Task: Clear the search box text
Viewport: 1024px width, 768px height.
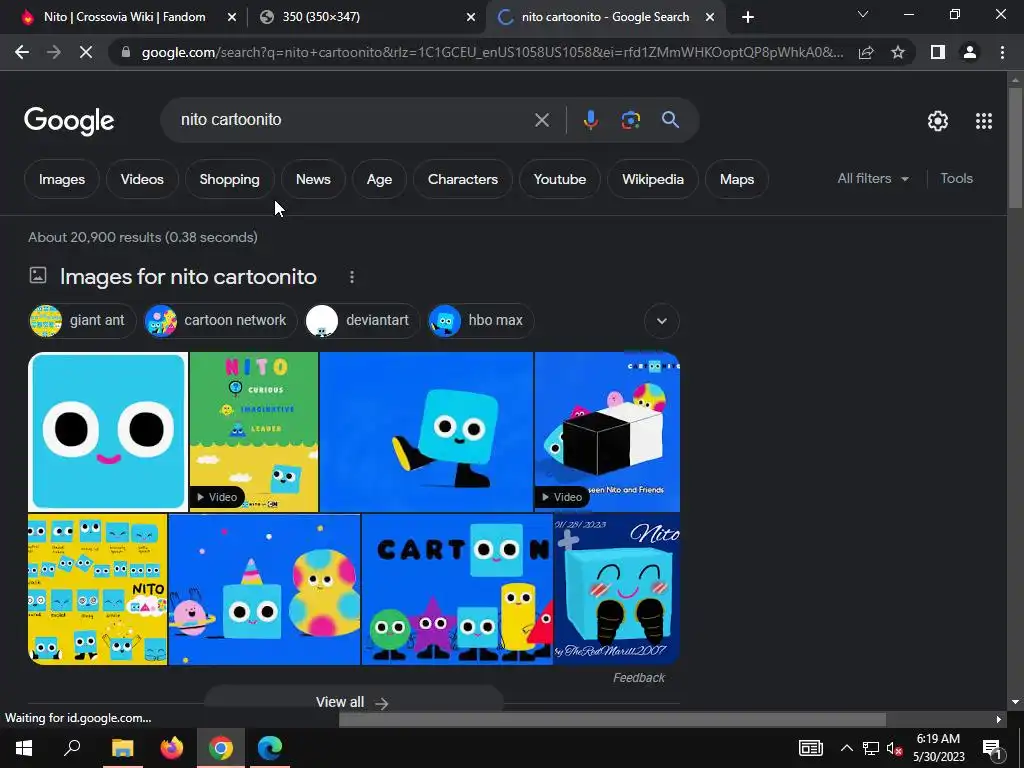Action: pyautogui.click(x=541, y=120)
